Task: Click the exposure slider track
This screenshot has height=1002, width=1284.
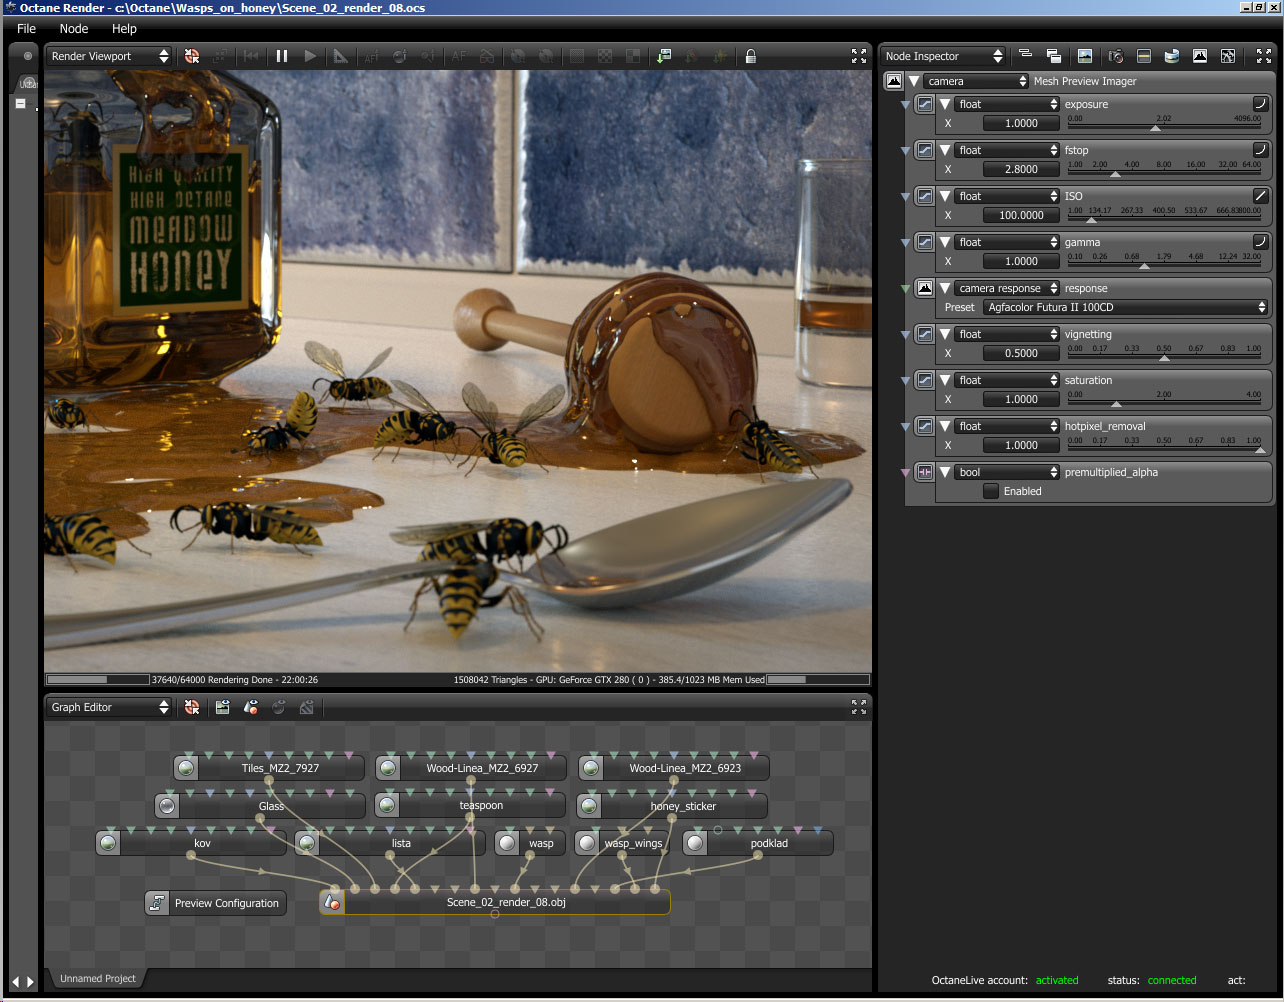Action: coord(1164,128)
